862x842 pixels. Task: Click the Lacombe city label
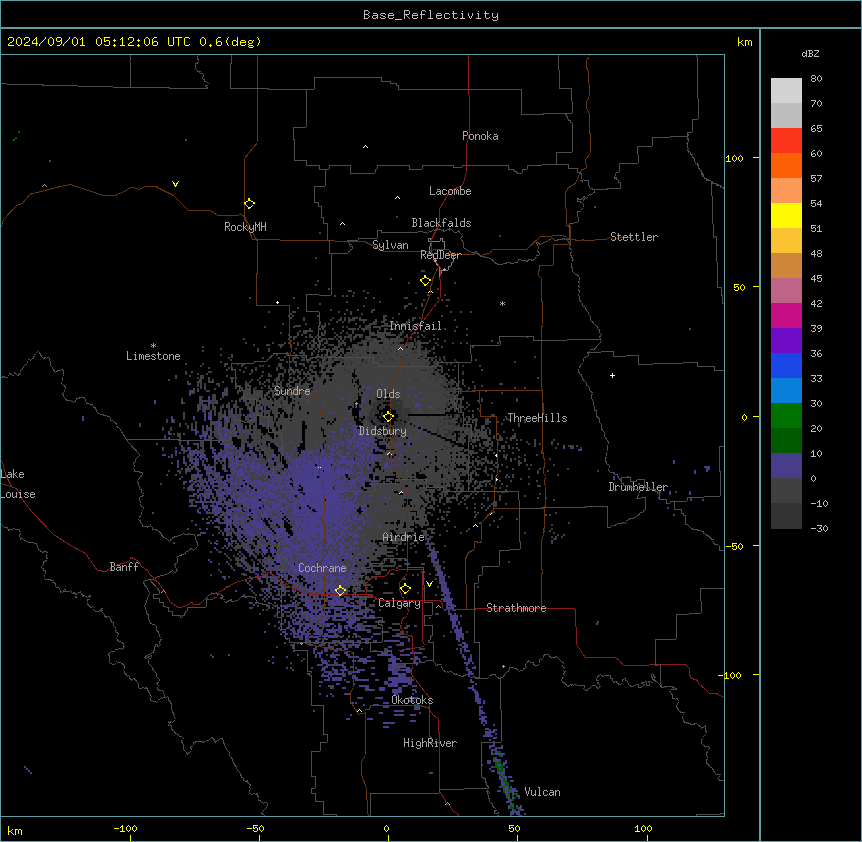[450, 191]
